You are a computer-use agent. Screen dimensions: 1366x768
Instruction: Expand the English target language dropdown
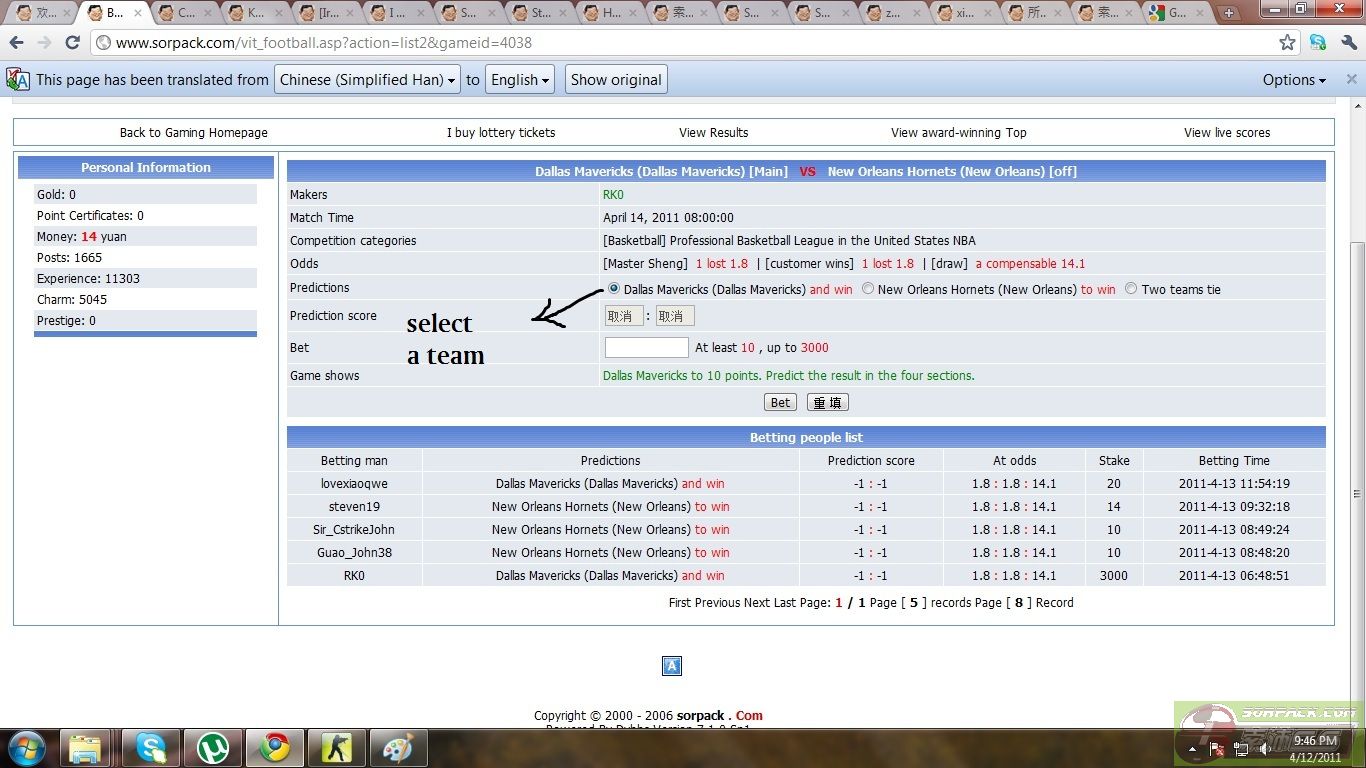coord(521,80)
